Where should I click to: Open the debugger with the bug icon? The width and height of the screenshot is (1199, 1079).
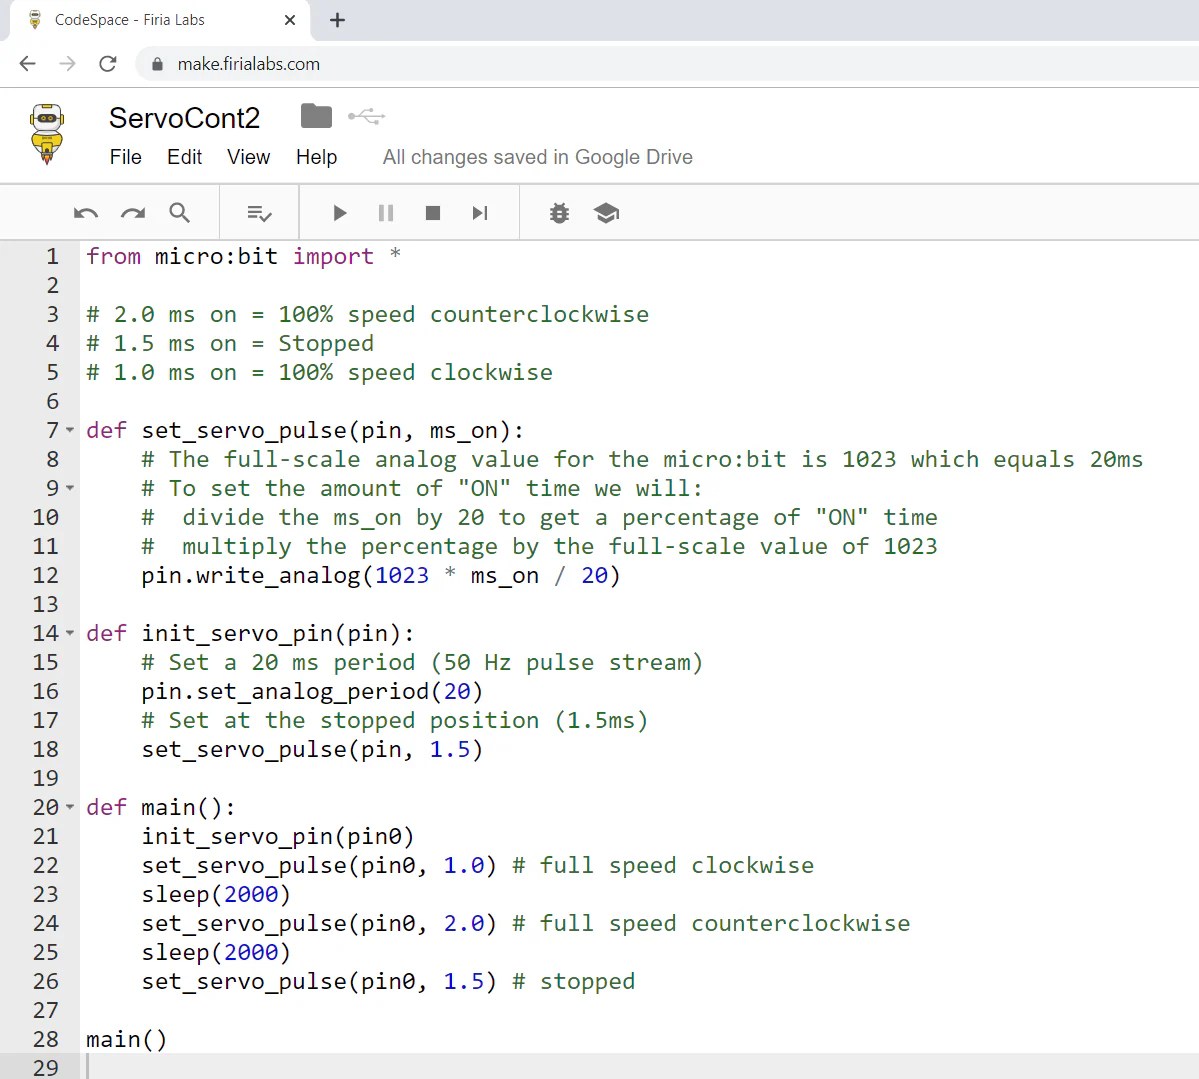[558, 212]
